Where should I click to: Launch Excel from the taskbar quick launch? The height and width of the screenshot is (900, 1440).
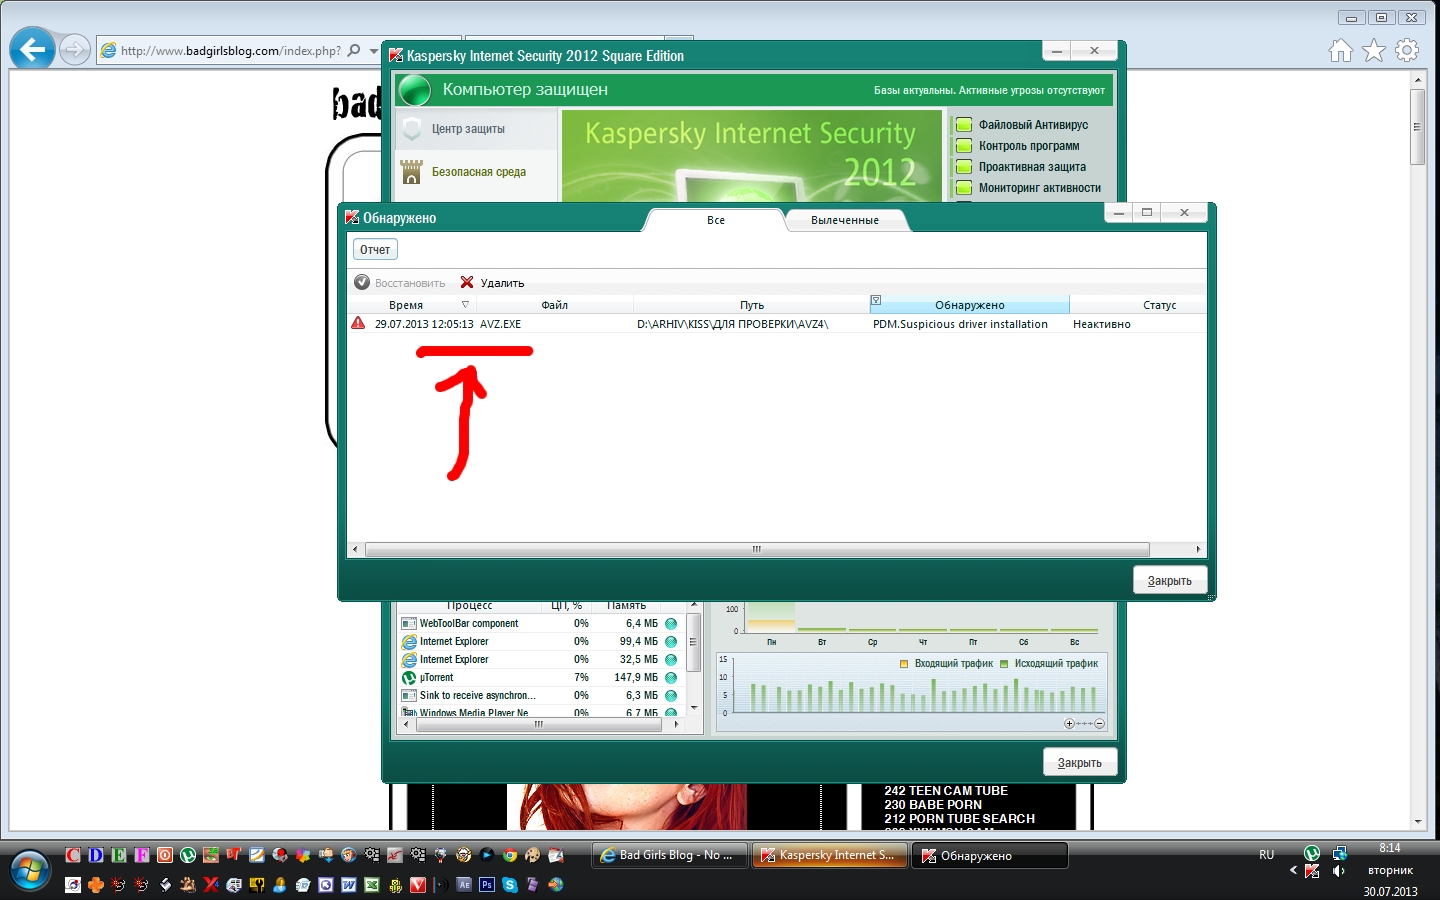372,884
